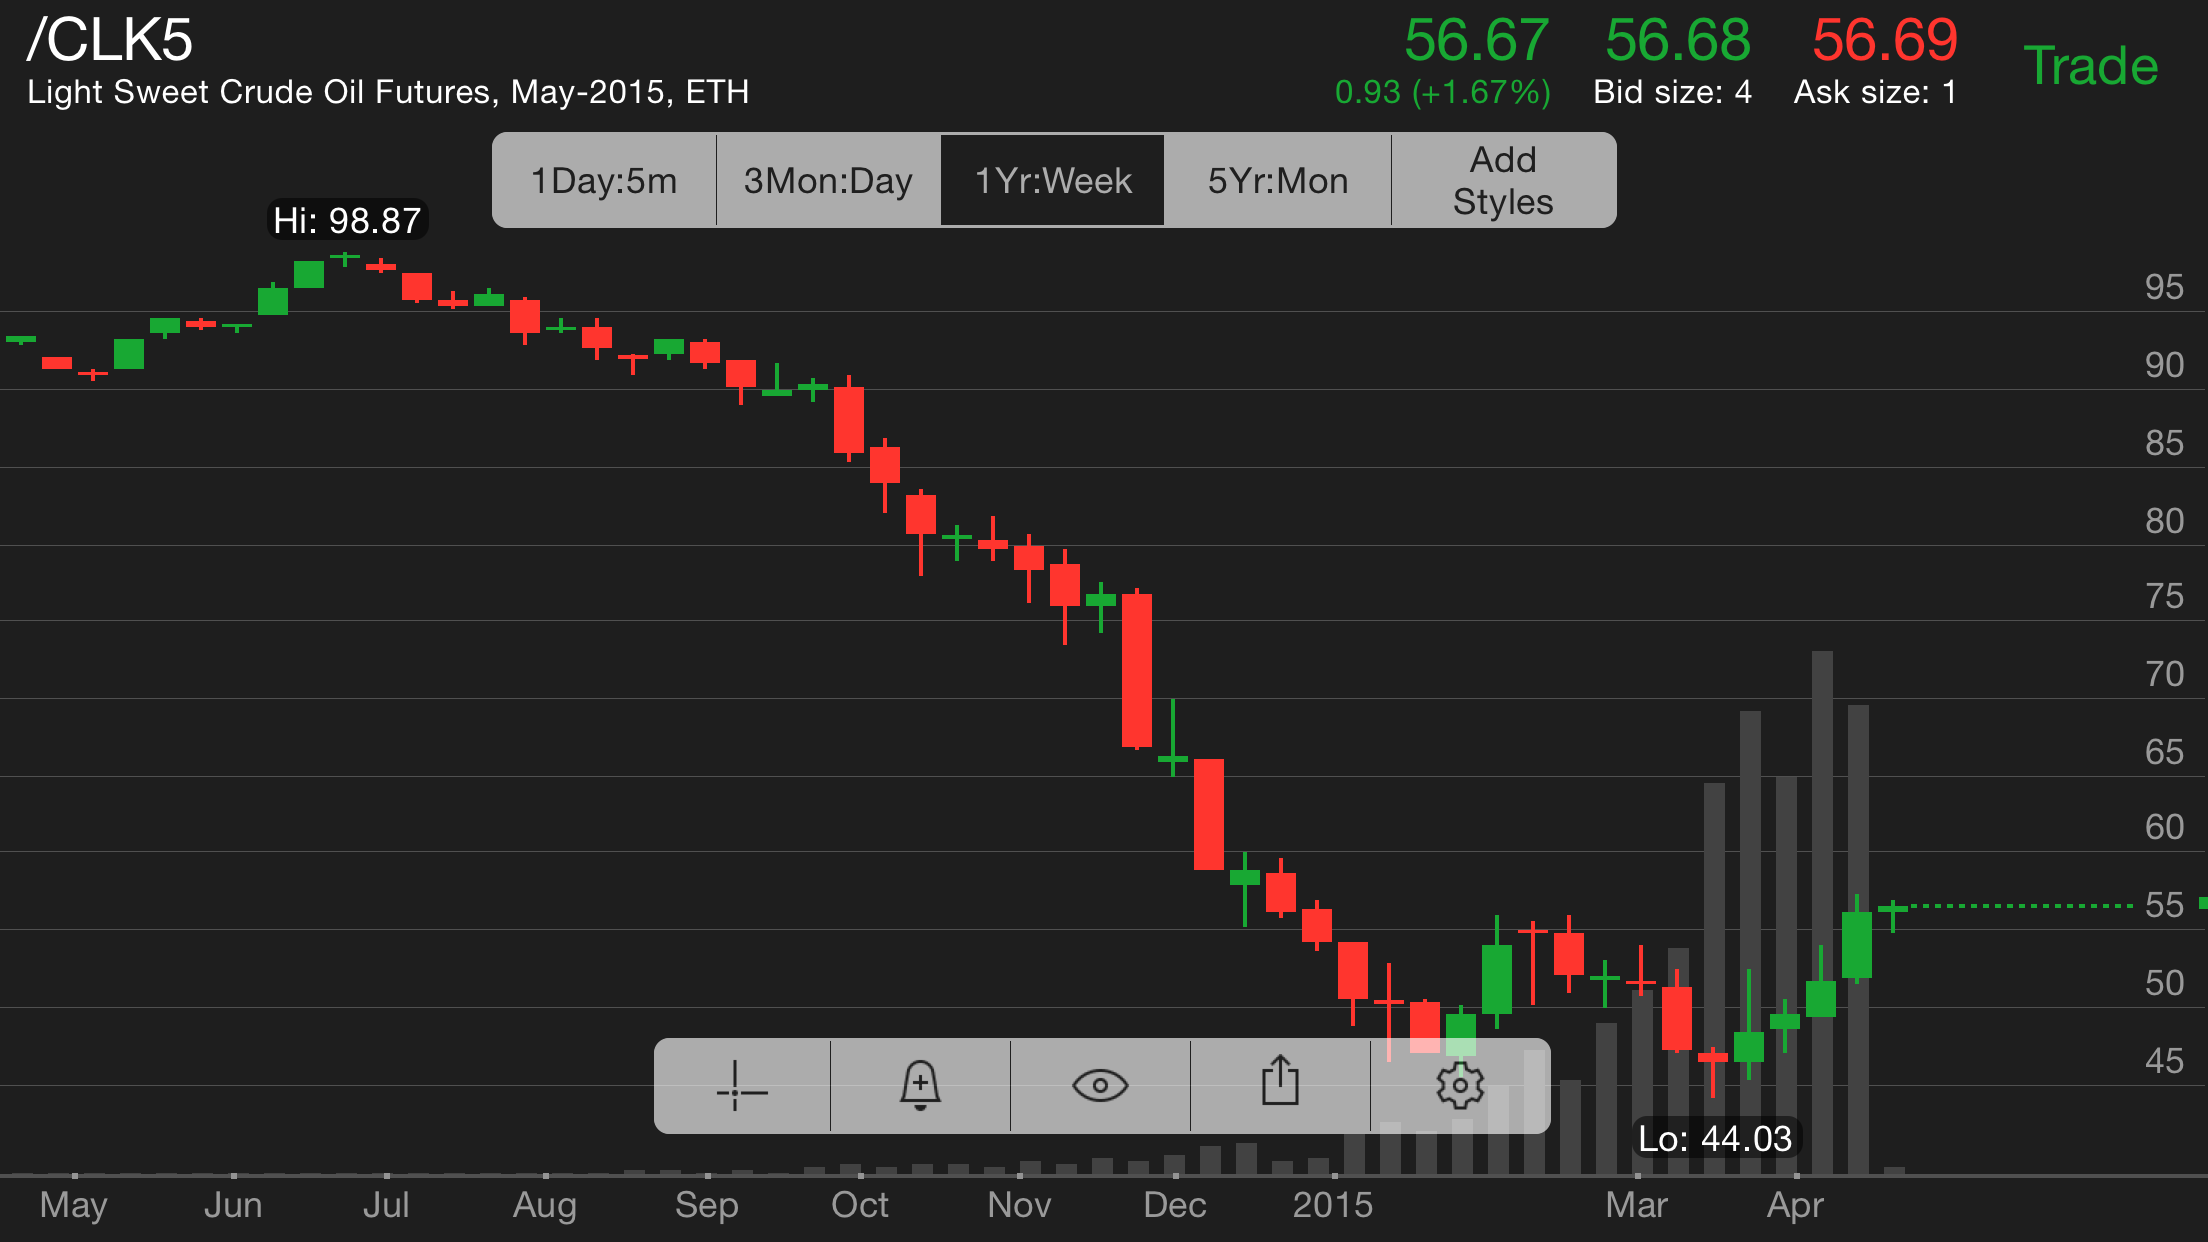Viewport: 2208px width, 1242px height.
Task: Tap the contract description Light Sweet Crude Oil Futures
Action: pos(388,92)
